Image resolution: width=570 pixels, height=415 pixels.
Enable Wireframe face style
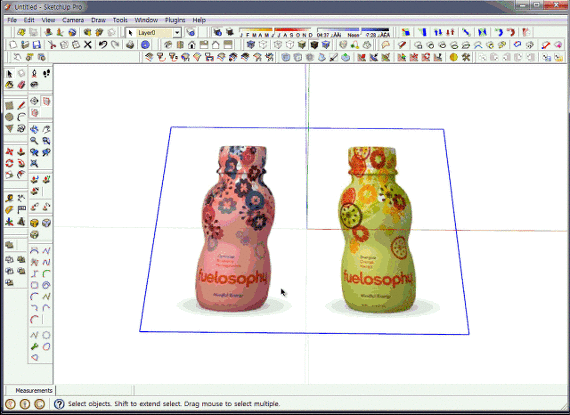pyautogui.click(x=278, y=45)
